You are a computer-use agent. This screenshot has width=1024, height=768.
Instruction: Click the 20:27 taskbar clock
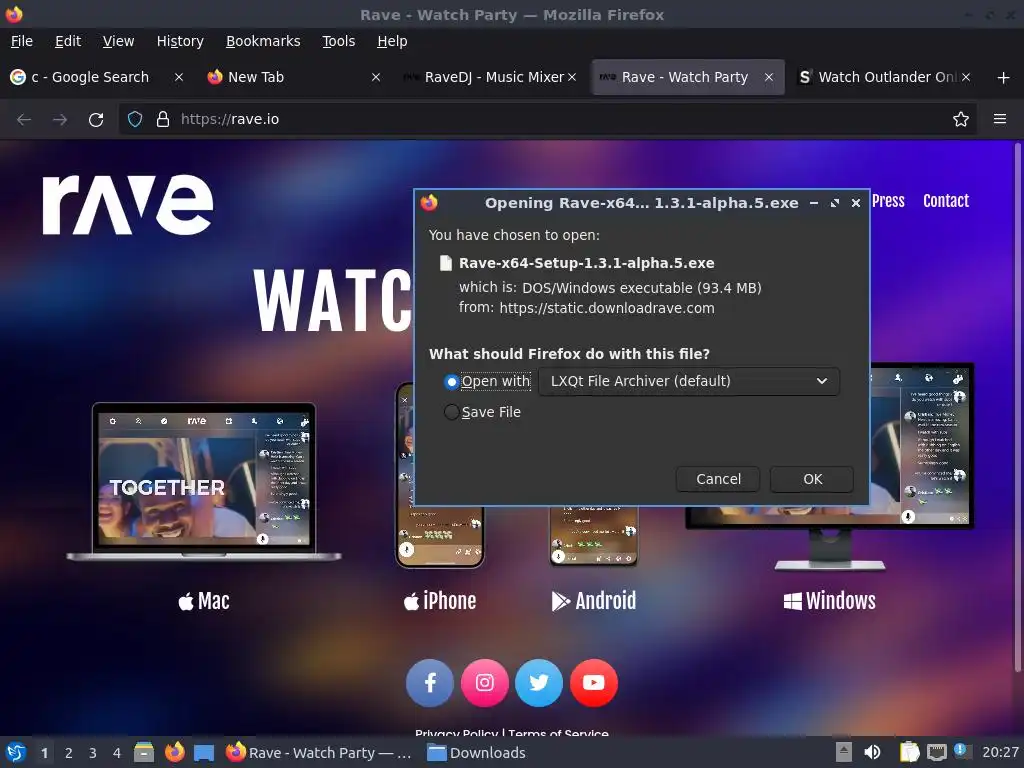click(x=1000, y=753)
